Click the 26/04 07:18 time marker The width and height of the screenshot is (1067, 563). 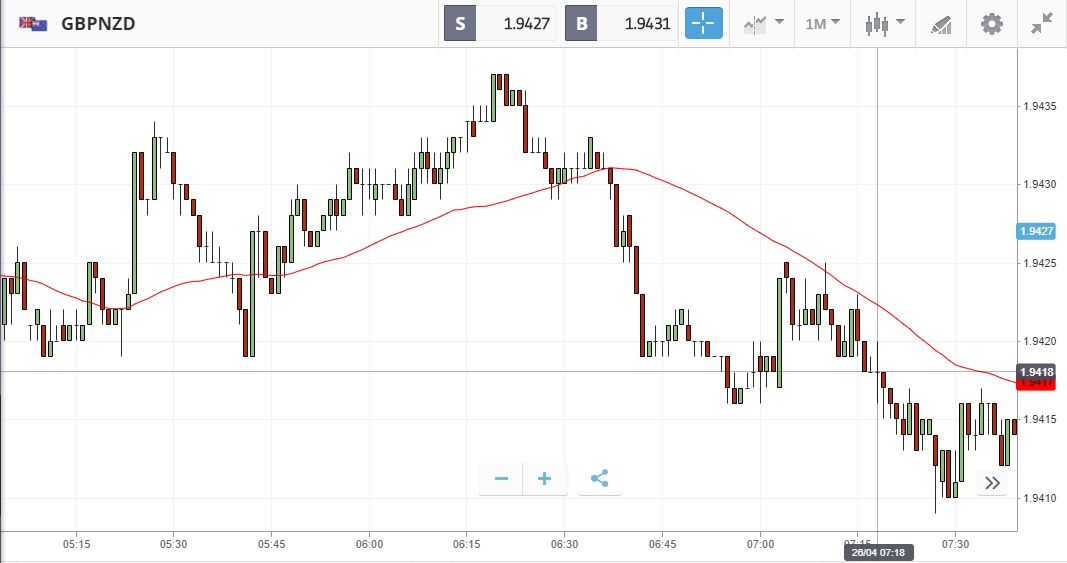point(877,552)
